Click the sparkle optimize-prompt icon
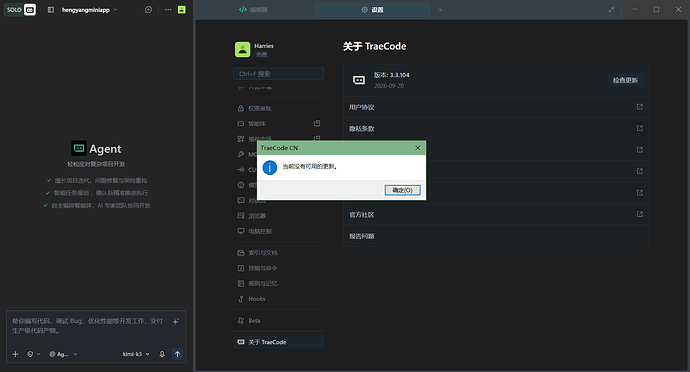The width and height of the screenshot is (690, 372). pyautogui.click(x=176, y=321)
